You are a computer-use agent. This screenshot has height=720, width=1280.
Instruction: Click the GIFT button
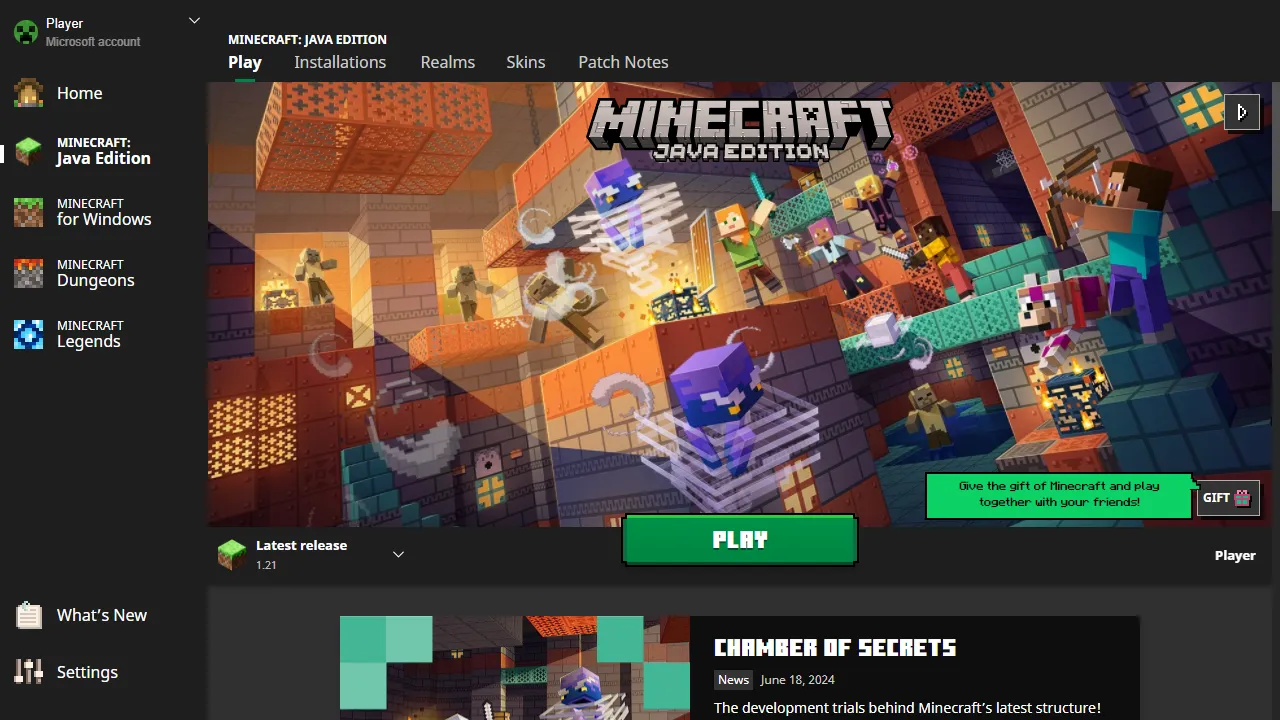[x=1228, y=497]
